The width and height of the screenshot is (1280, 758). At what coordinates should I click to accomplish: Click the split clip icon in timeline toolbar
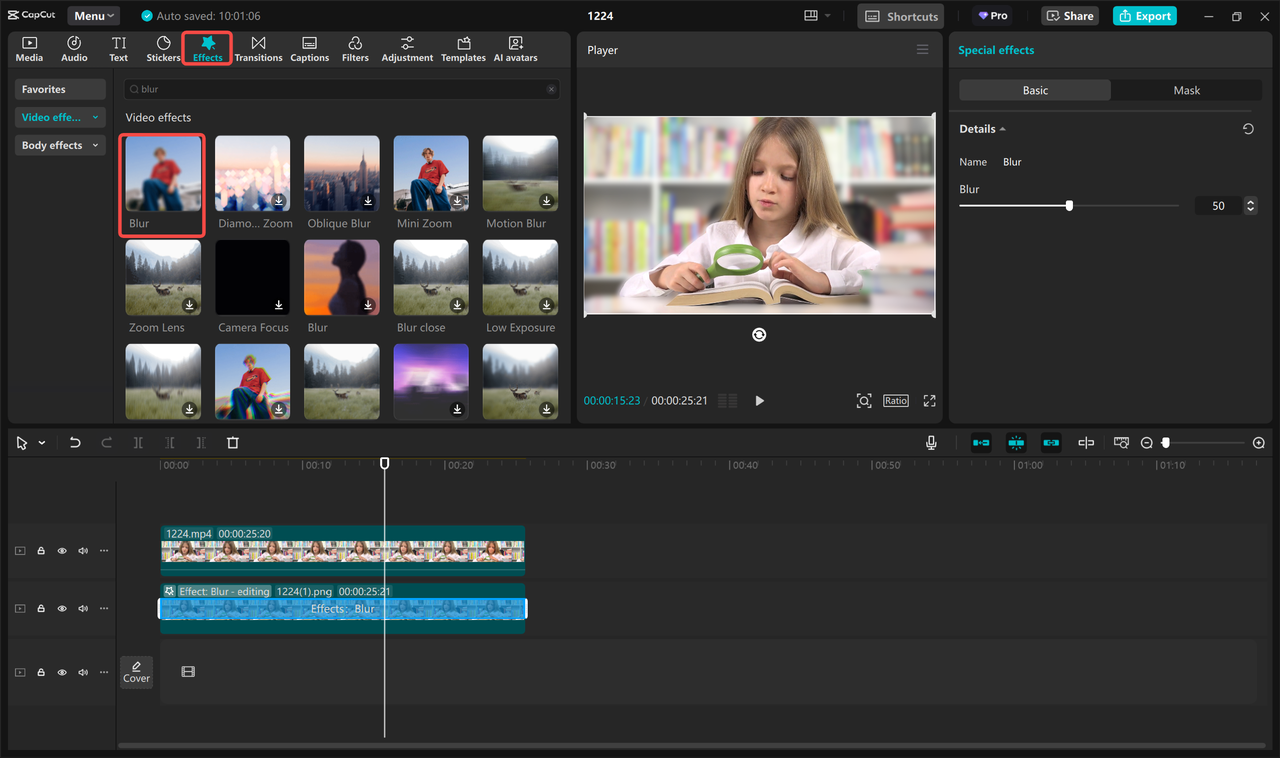pos(138,442)
